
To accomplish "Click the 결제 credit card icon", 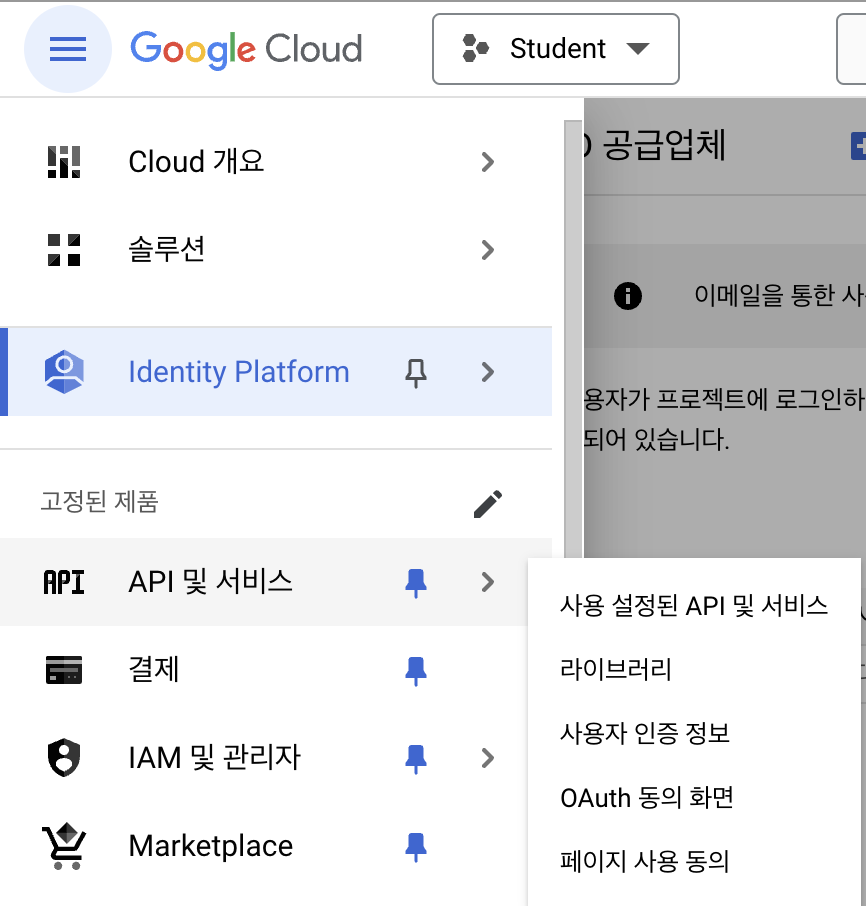I will [64, 670].
